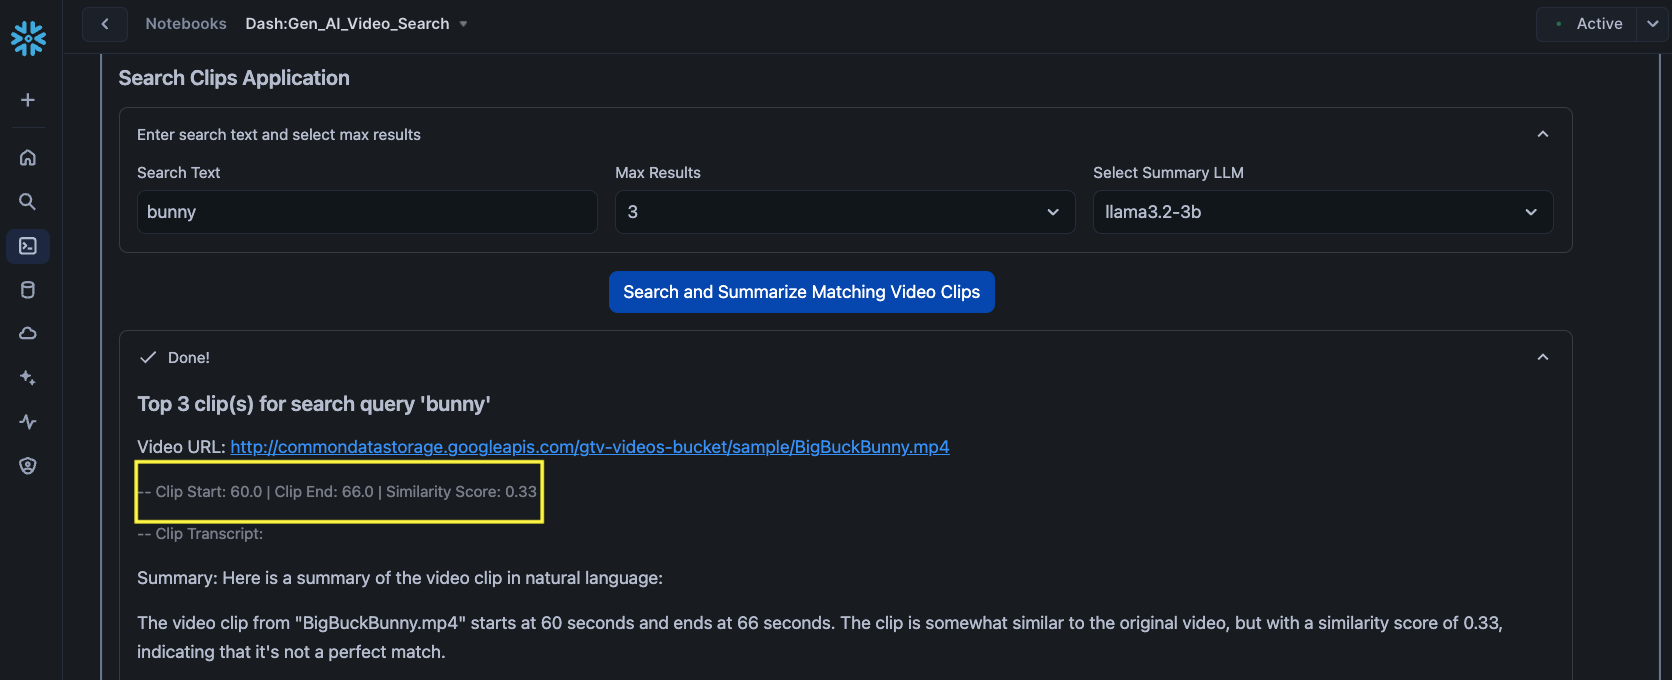Click the Search Text field containing 'bunny'

[x=367, y=212]
